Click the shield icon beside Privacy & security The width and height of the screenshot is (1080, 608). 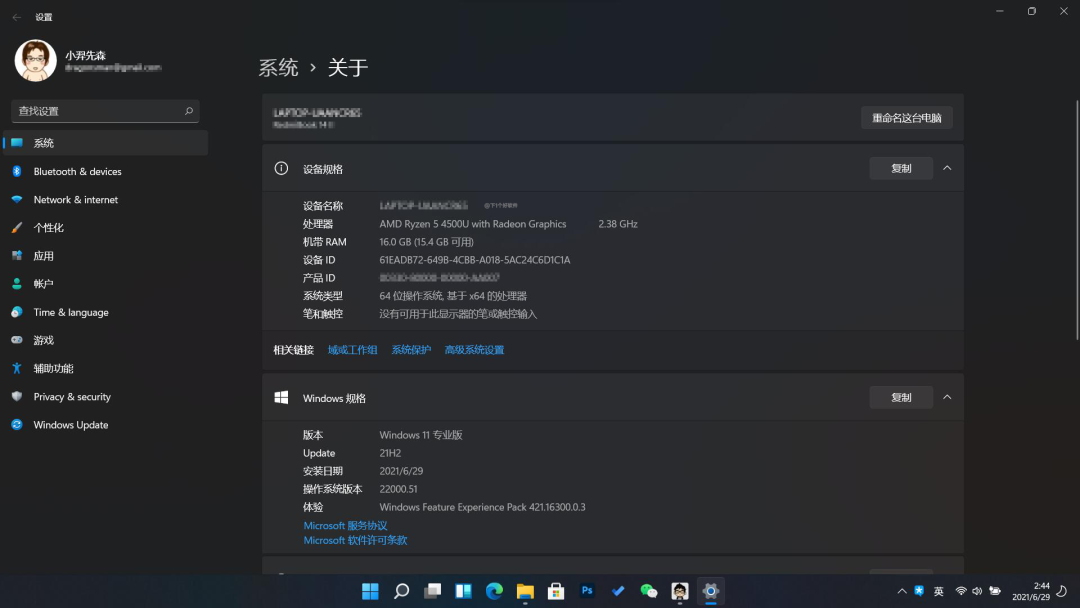point(17,397)
